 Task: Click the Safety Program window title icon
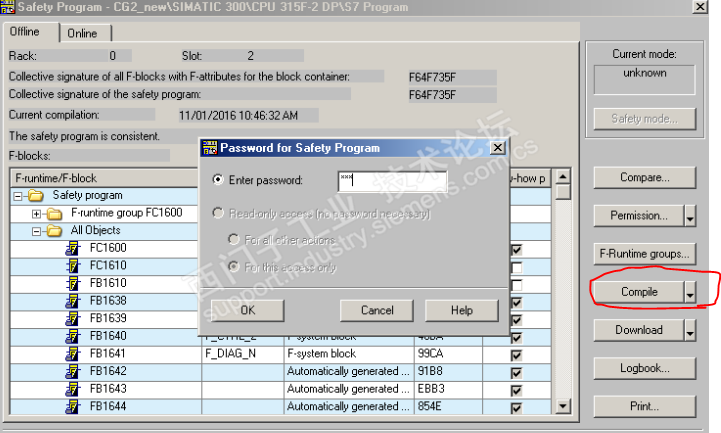[7, 7]
